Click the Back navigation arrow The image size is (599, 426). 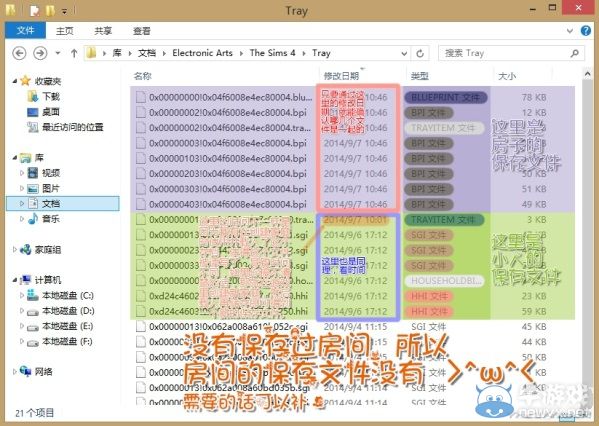(x=19, y=53)
